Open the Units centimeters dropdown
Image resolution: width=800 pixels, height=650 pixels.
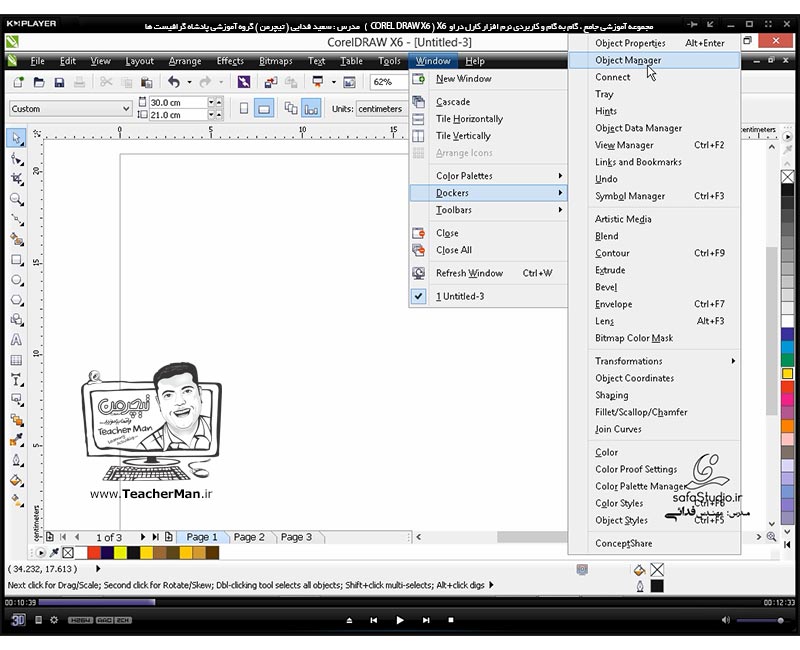point(381,109)
